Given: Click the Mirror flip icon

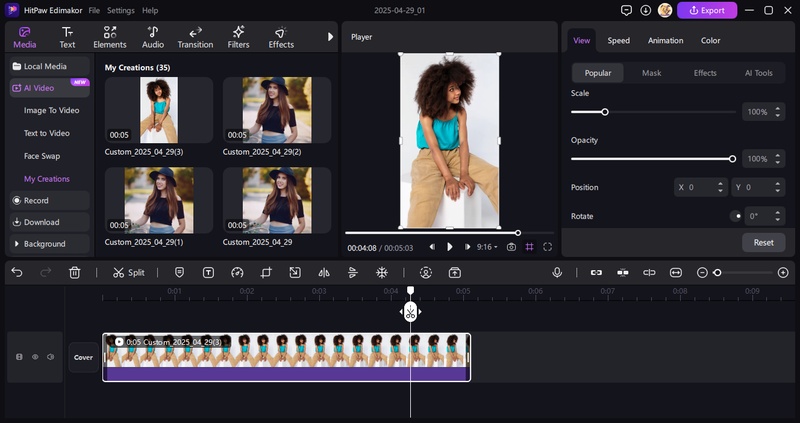Looking at the screenshot, I should (x=323, y=272).
